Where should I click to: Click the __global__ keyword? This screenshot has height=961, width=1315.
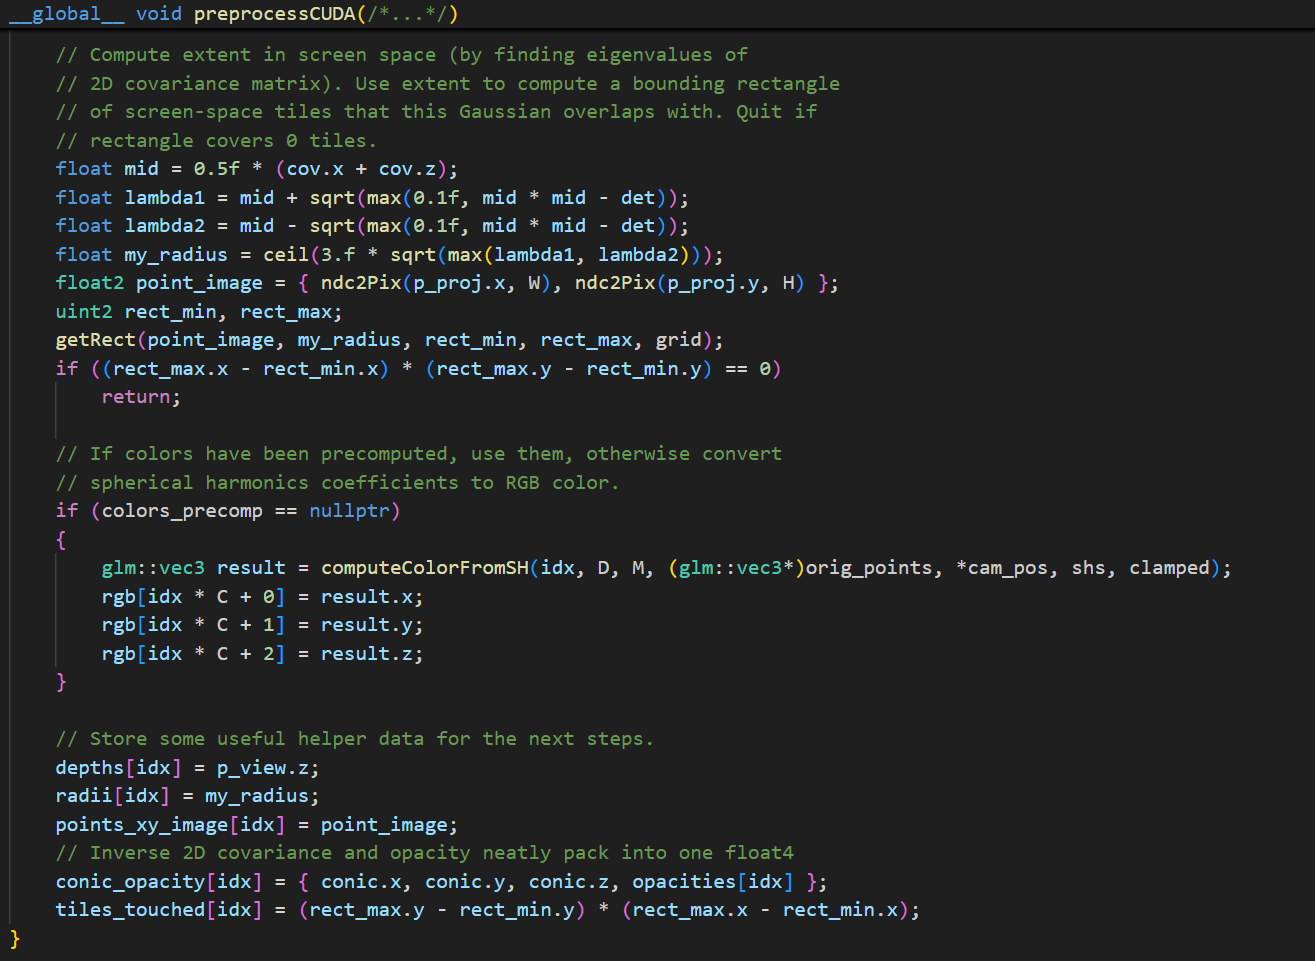tap(66, 14)
